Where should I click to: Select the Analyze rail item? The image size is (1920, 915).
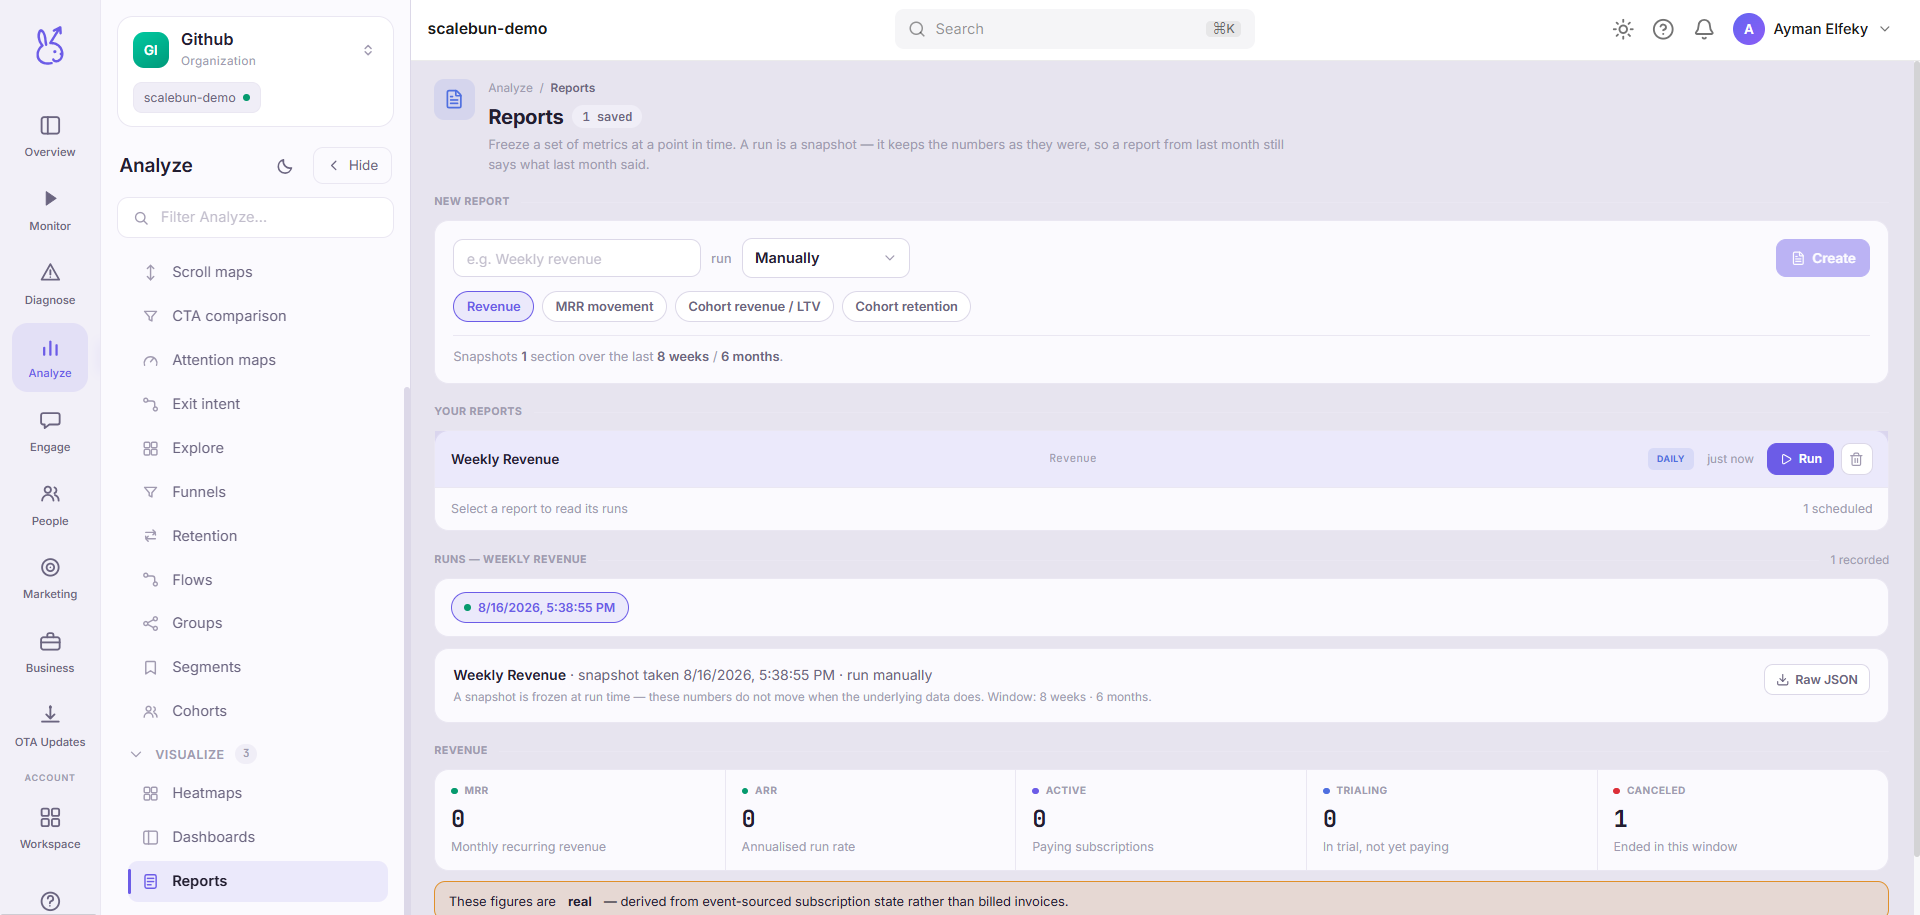pyautogui.click(x=50, y=358)
